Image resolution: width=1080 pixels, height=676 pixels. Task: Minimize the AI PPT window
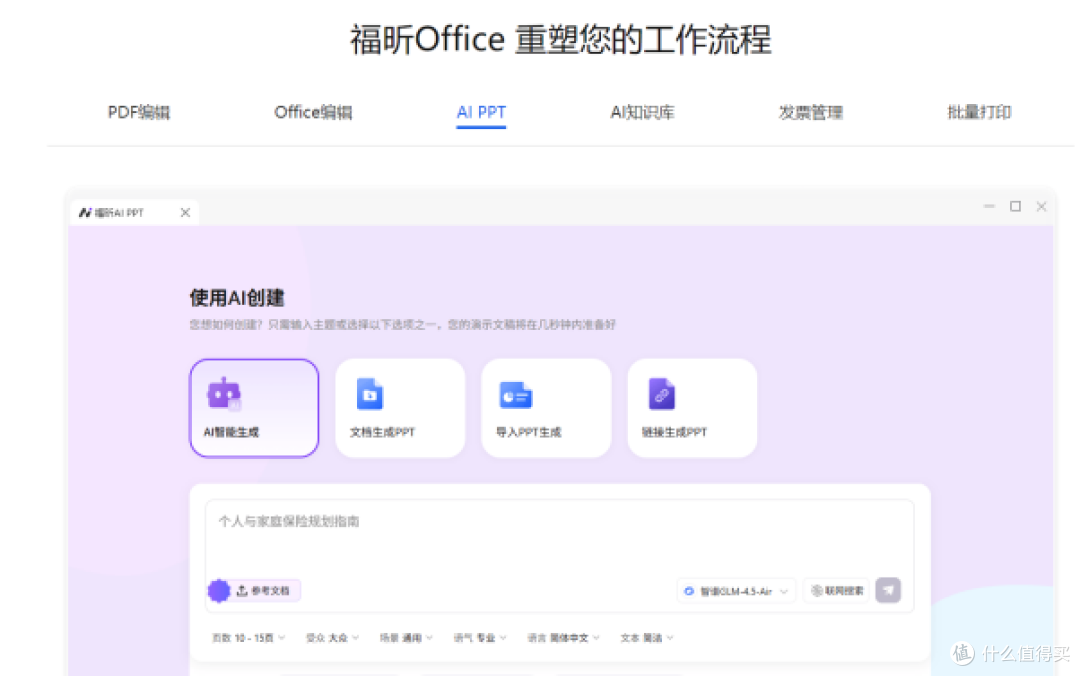pyautogui.click(x=990, y=206)
